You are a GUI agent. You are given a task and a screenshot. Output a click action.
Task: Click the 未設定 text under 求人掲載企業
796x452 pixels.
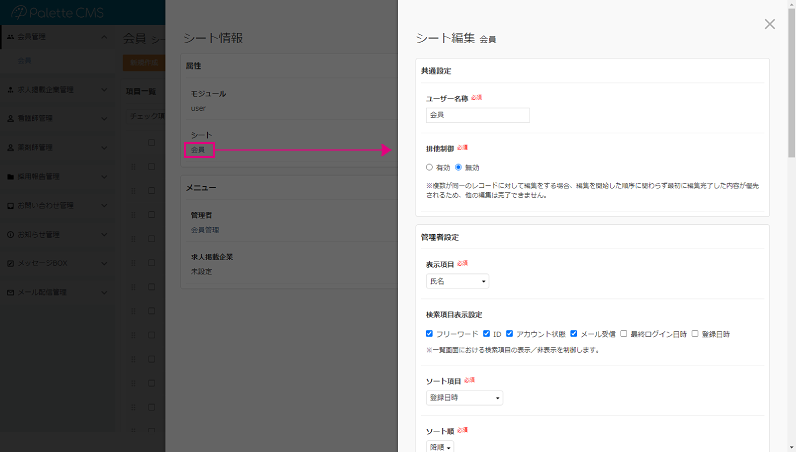coord(202,272)
